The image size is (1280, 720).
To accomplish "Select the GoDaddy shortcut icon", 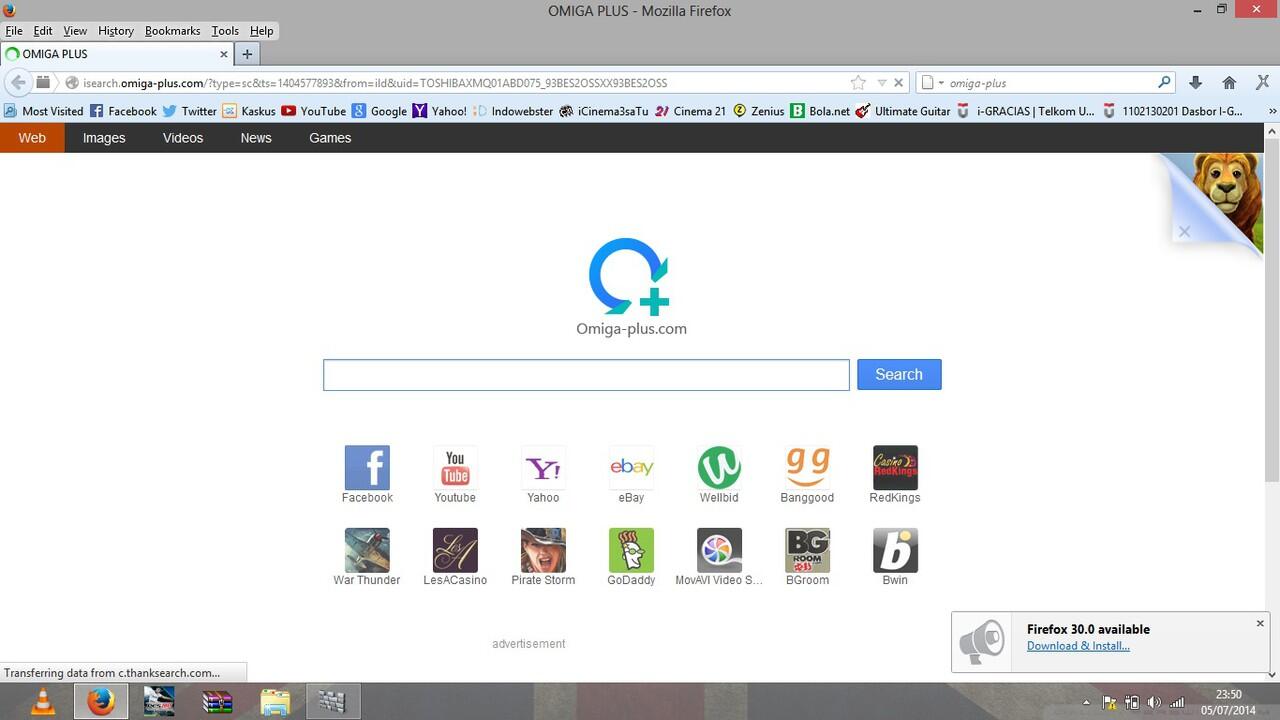I will (x=630, y=549).
